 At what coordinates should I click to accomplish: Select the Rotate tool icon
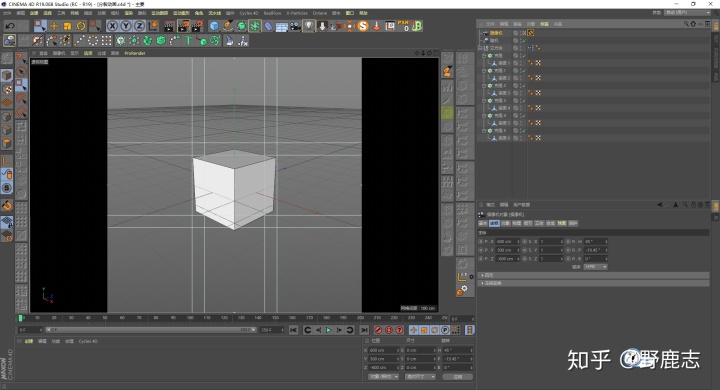(x=81, y=26)
